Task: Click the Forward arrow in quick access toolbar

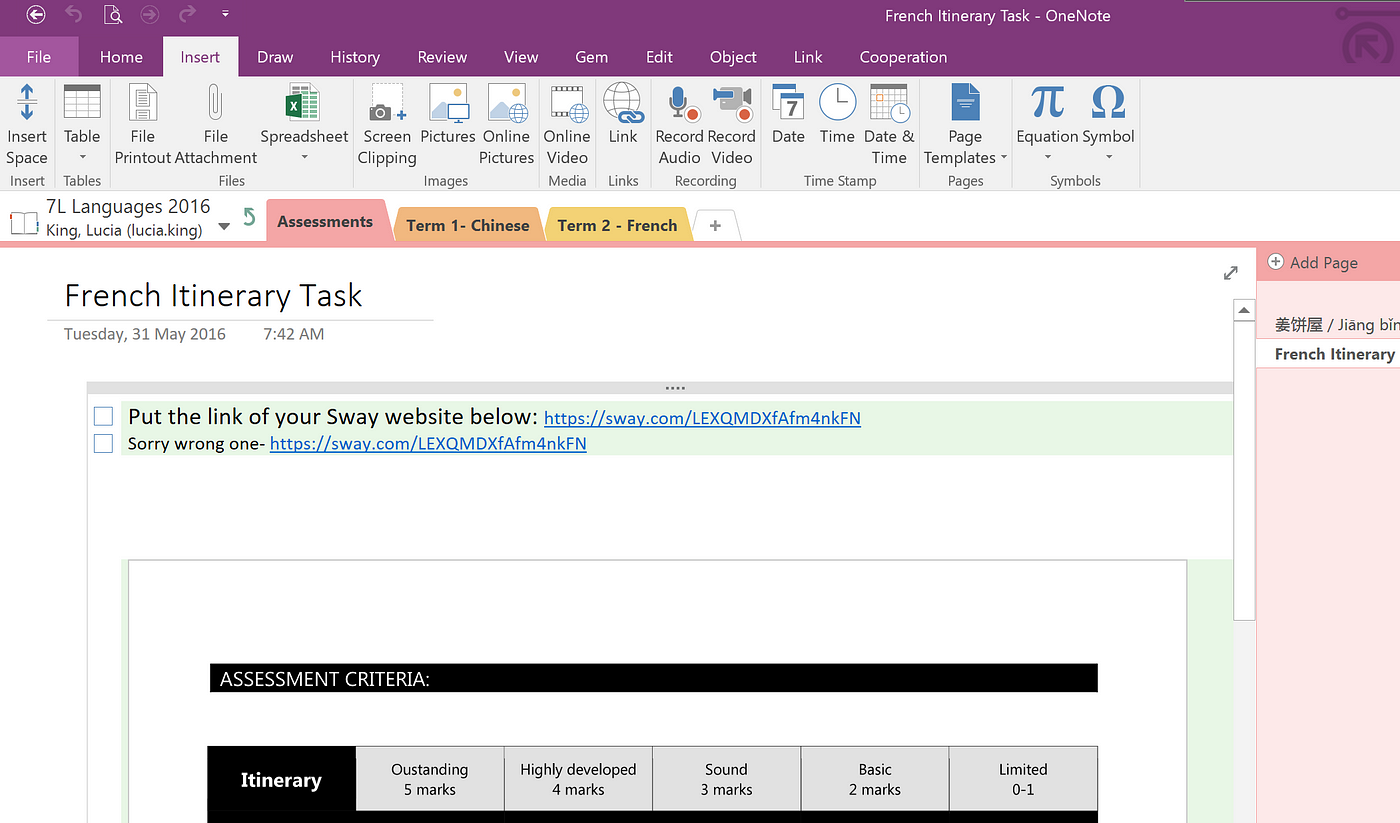Action: pos(150,15)
